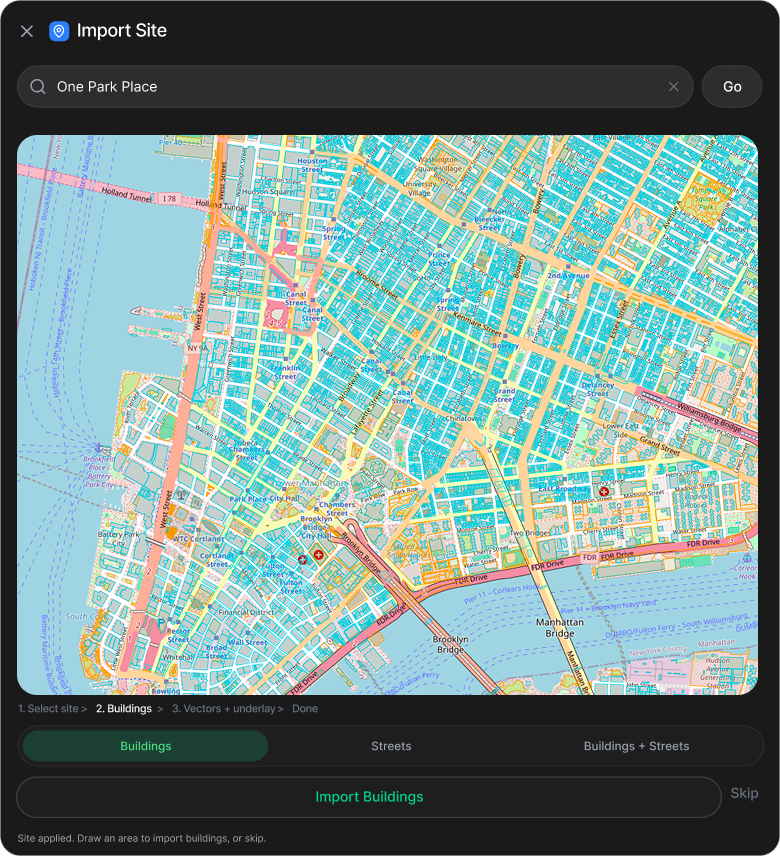Select the Streets import mode
This screenshot has height=856, width=780.
[x=391, y=746]
